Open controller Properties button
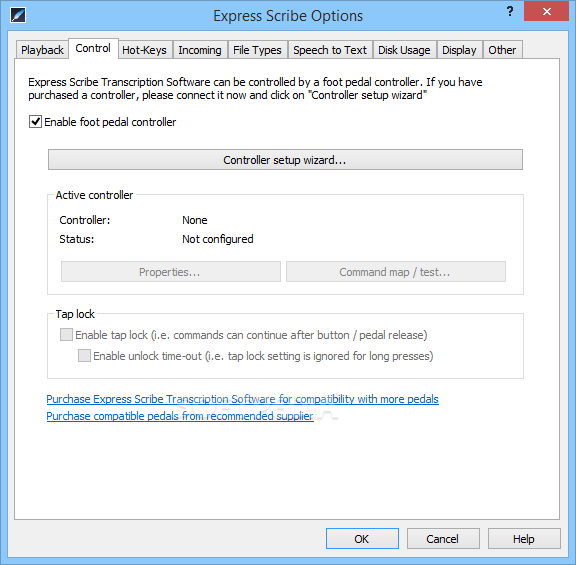Screen dimensions: 576x565 point(171,272)
